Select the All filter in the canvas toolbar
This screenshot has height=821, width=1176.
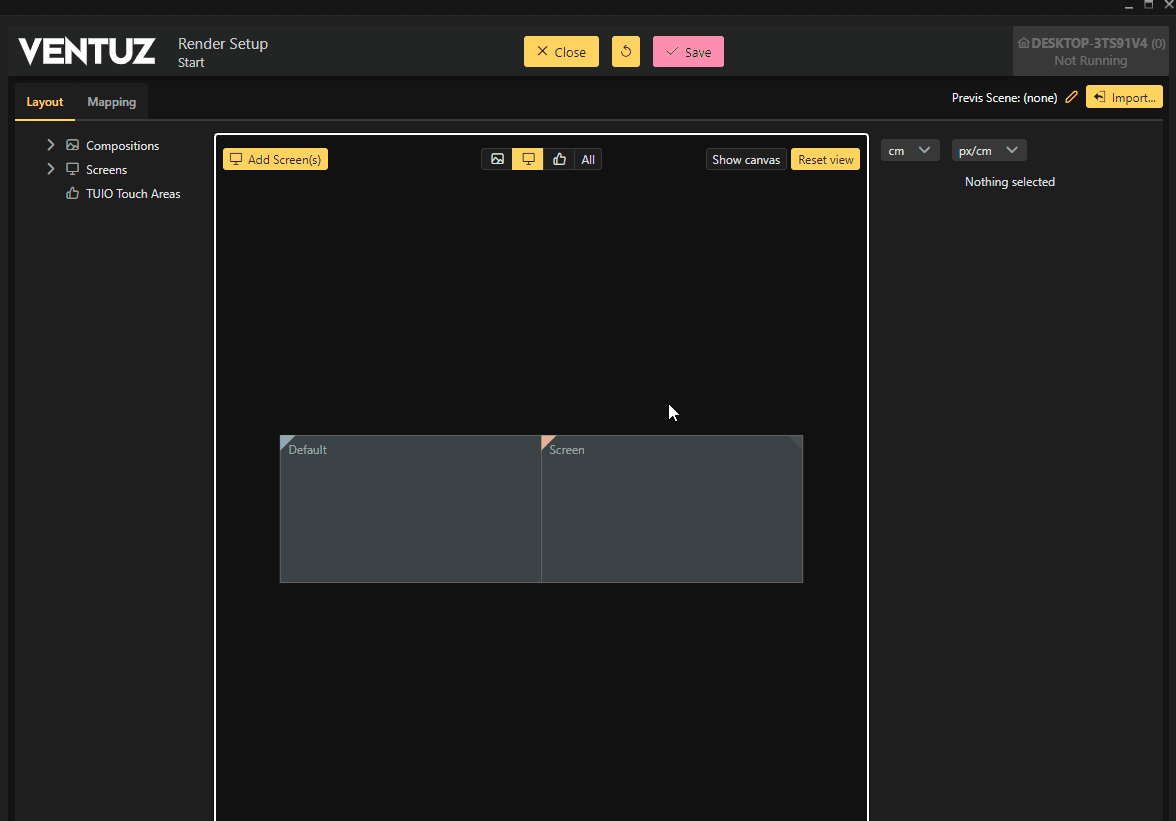point(588,159)
